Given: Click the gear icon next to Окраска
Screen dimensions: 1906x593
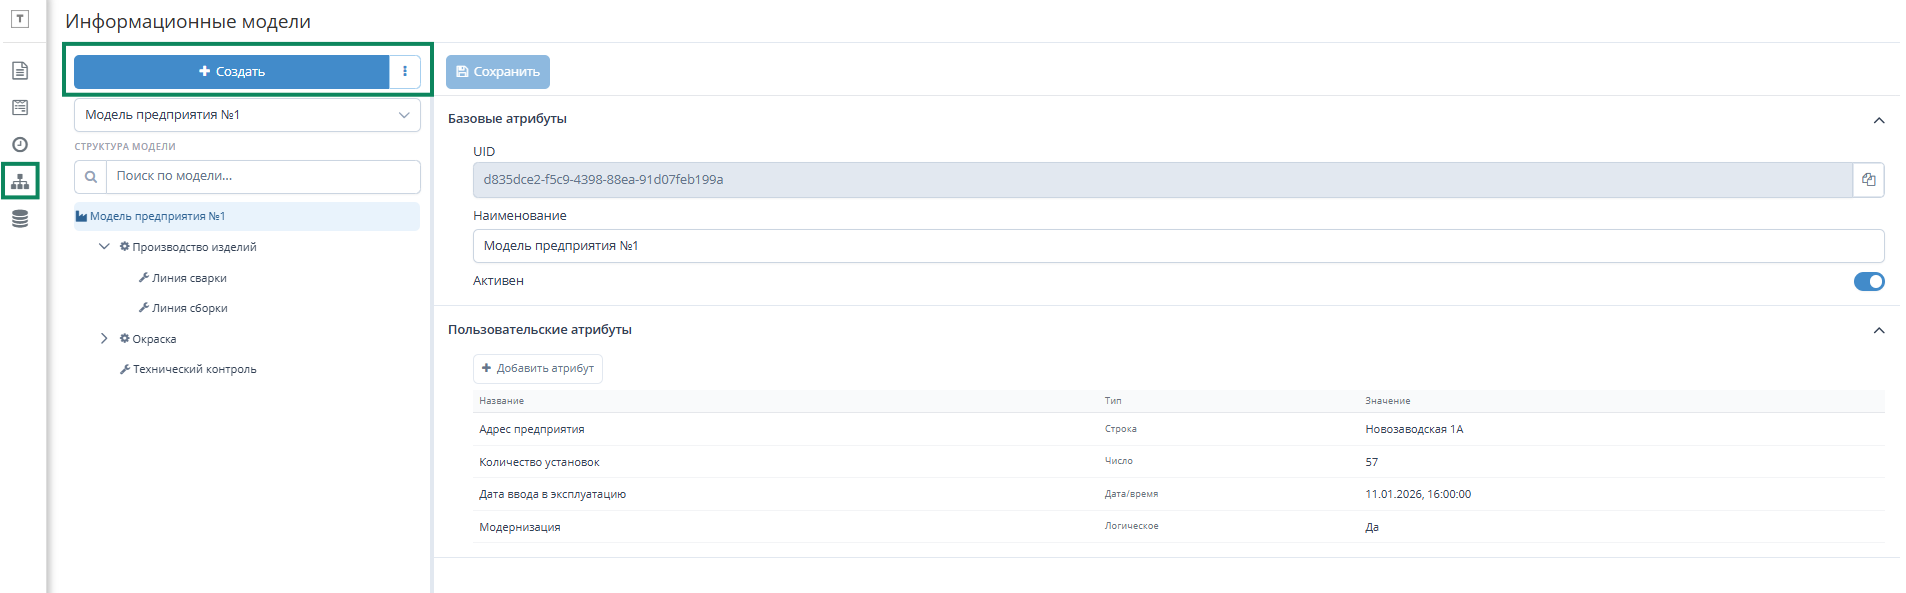Looking at the screenshot, I should (125, 338).
